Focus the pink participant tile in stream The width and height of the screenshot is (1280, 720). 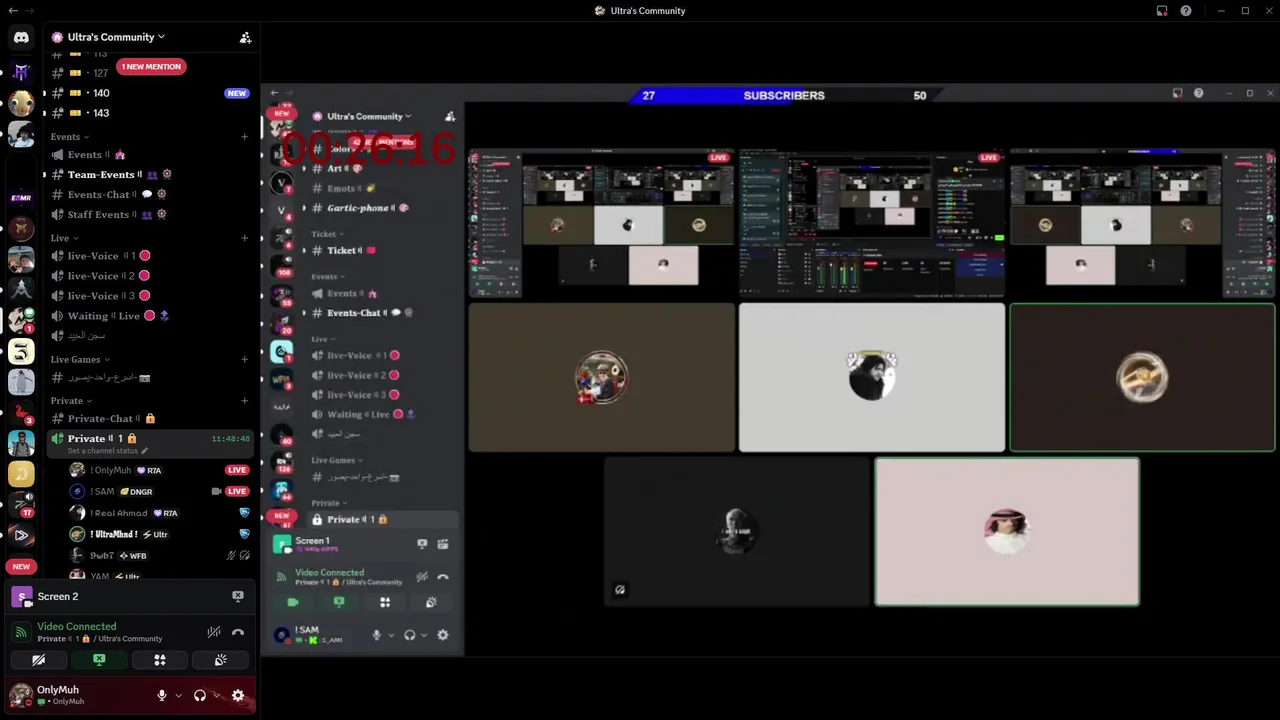tap(1007, 532)
